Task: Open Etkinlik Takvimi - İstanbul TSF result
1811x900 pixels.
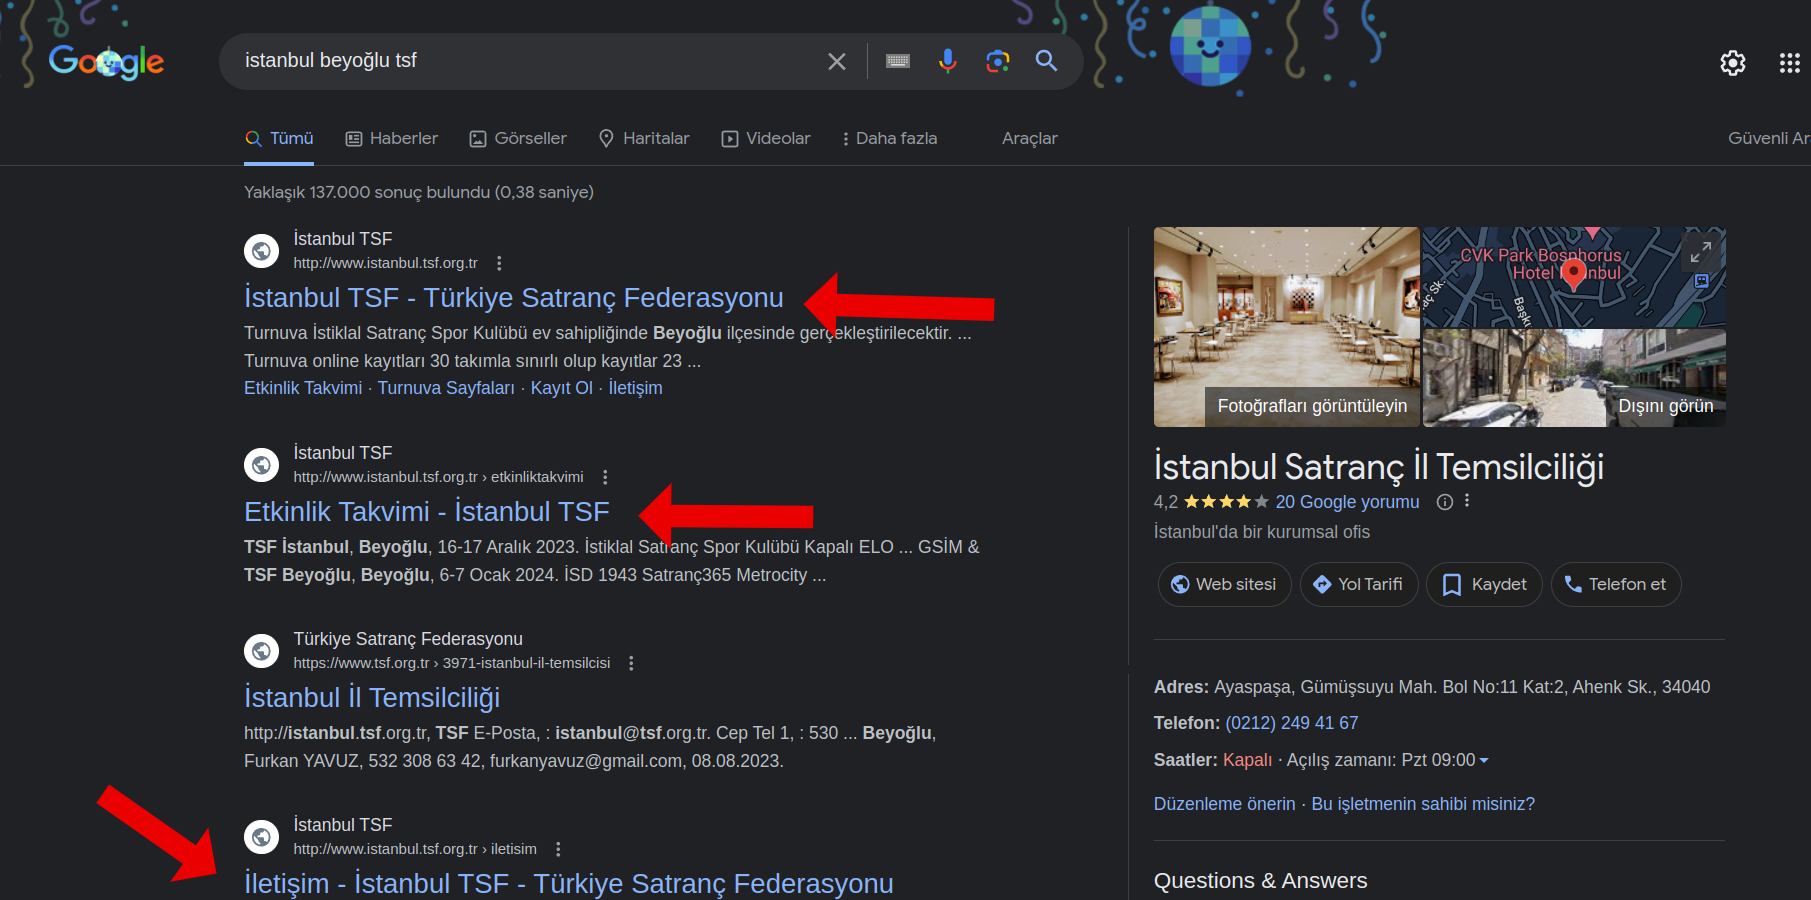Action: tap(427, 511)
